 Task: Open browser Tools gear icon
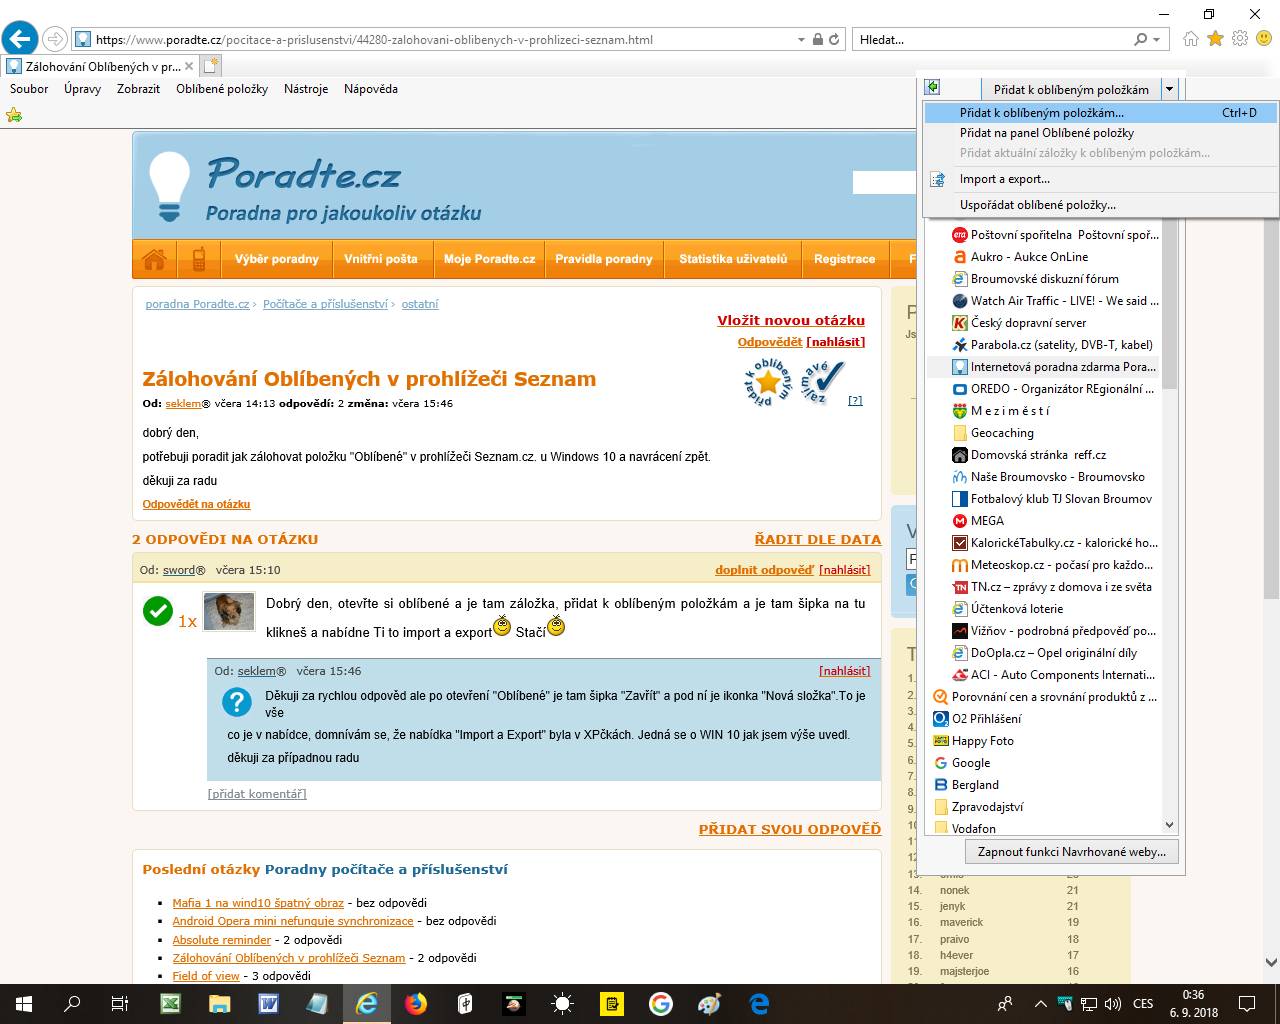pos(1240,39)
